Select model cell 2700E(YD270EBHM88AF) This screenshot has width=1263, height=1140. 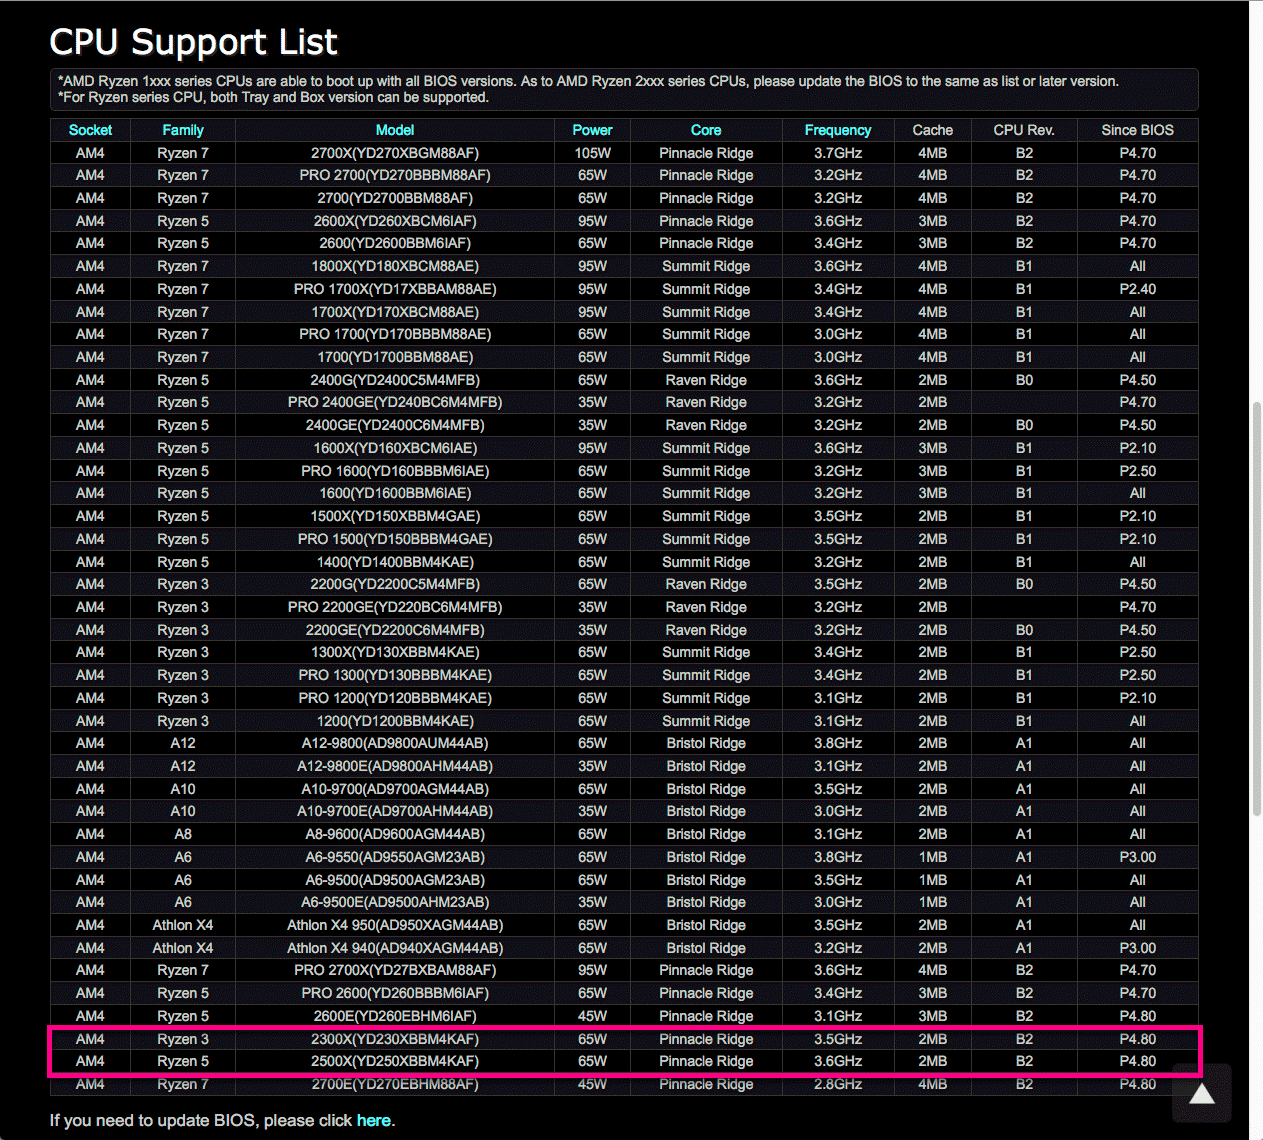[395, 1084]
